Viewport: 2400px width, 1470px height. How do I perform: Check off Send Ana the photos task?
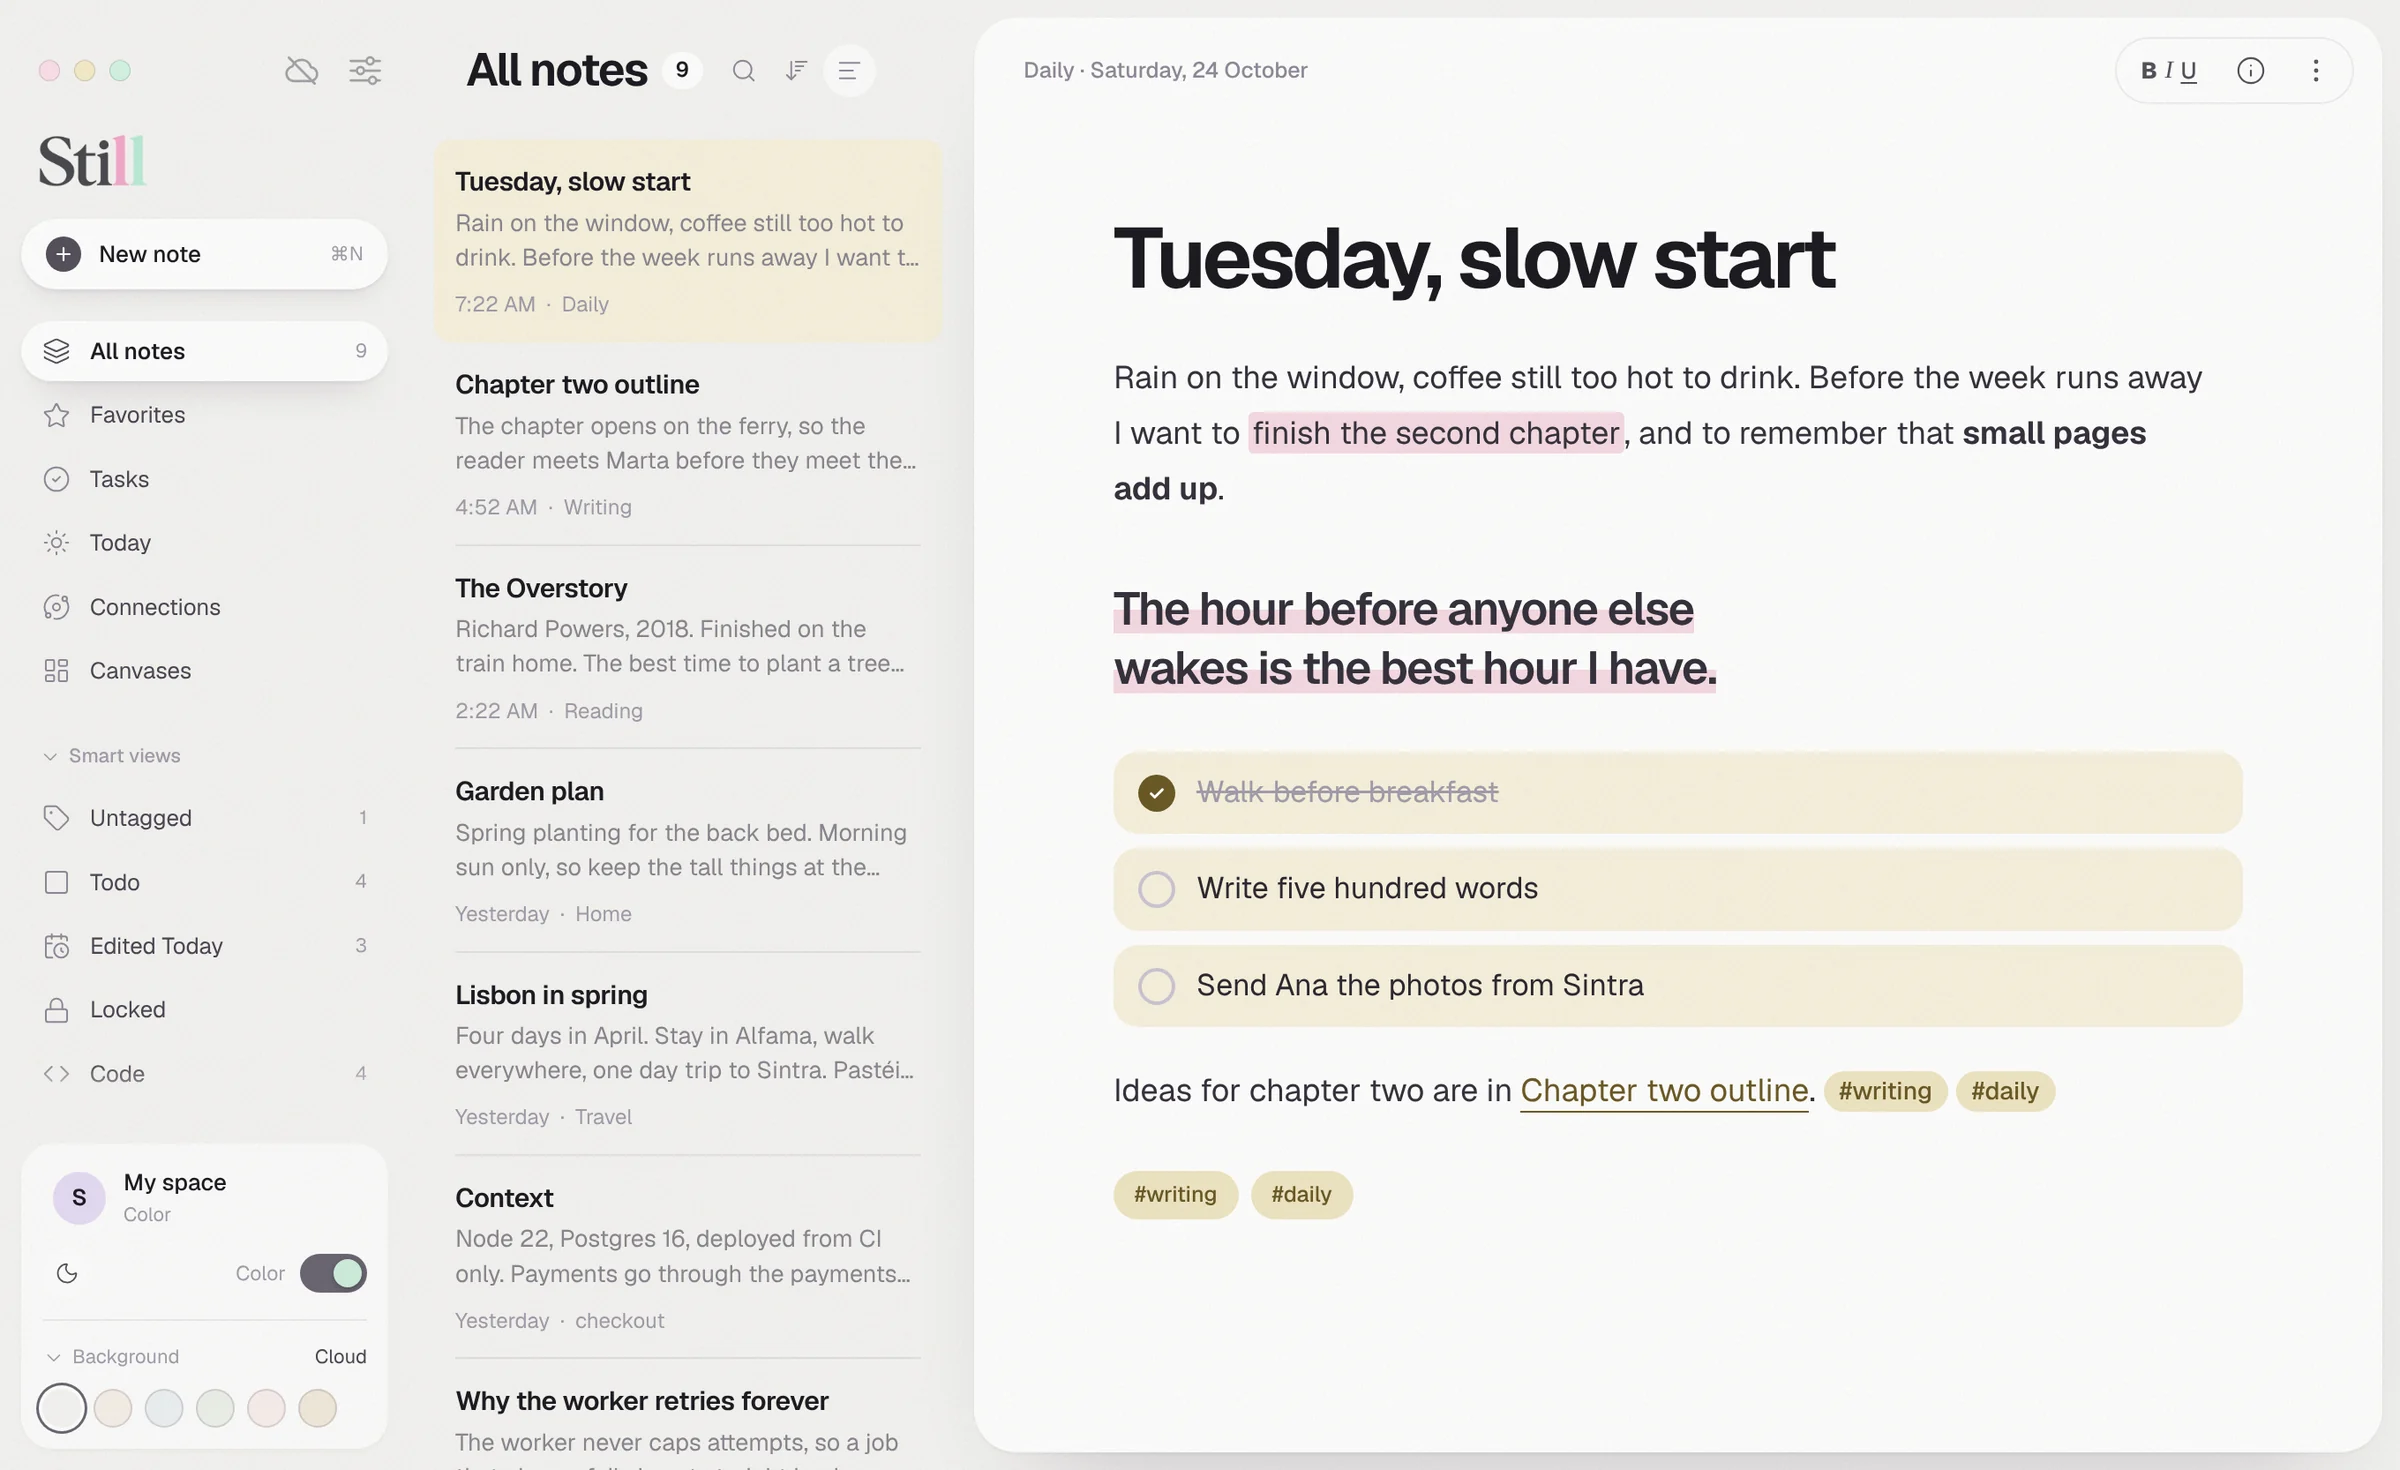(x=1156, y=986)
